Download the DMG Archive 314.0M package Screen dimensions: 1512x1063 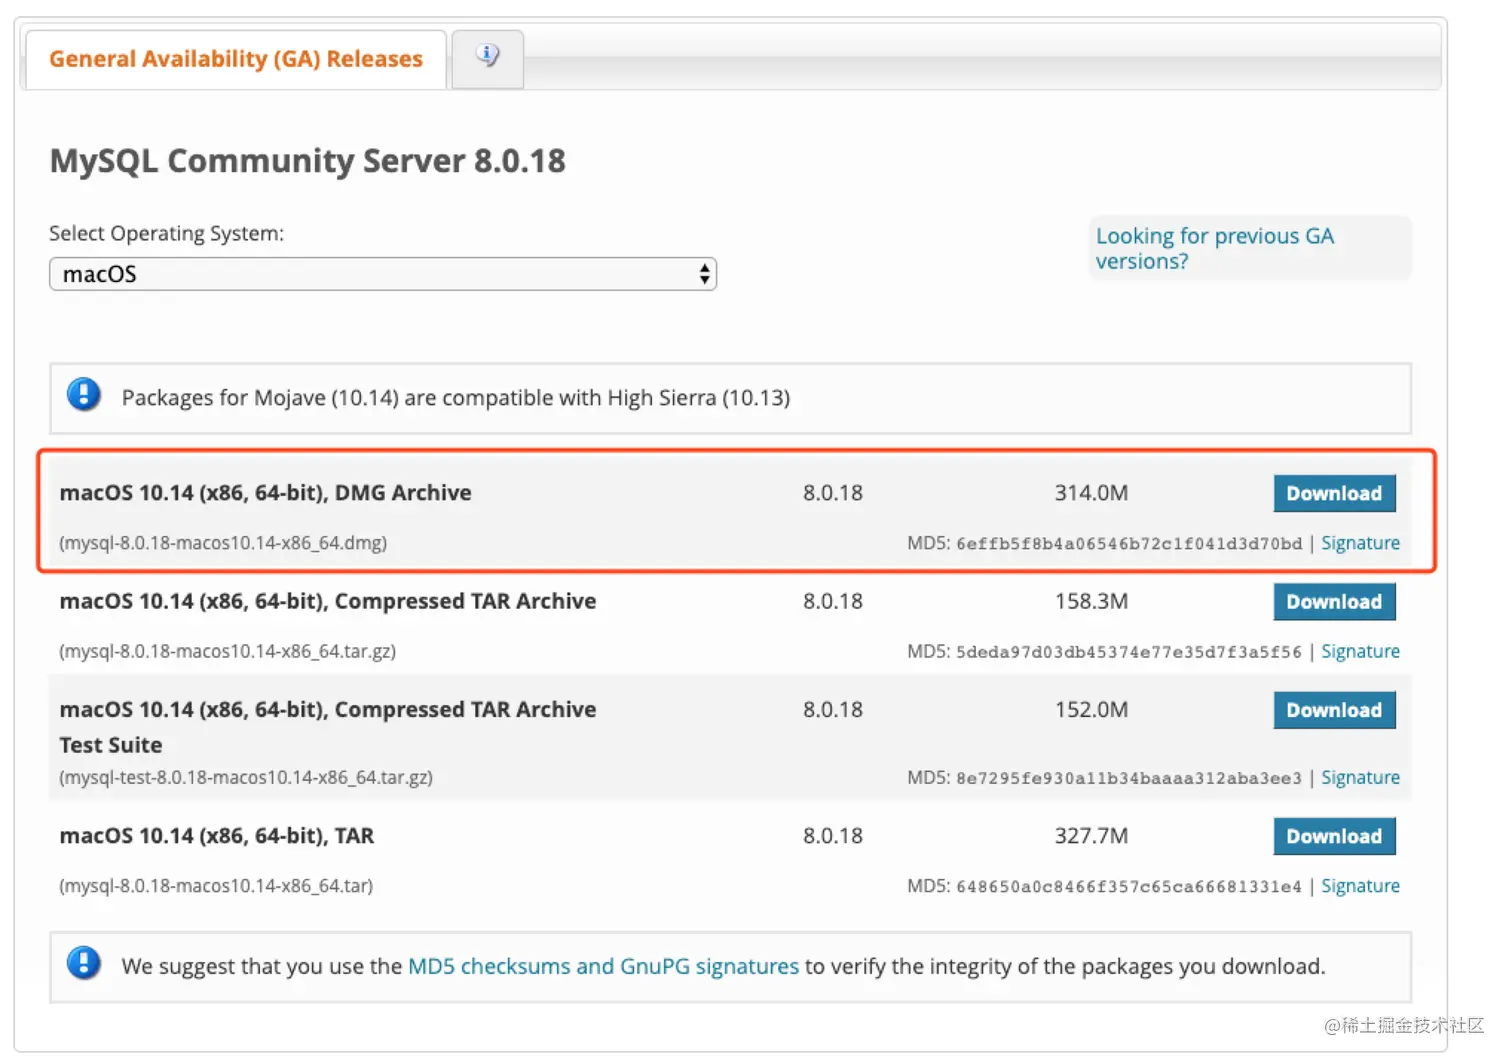1334,493
